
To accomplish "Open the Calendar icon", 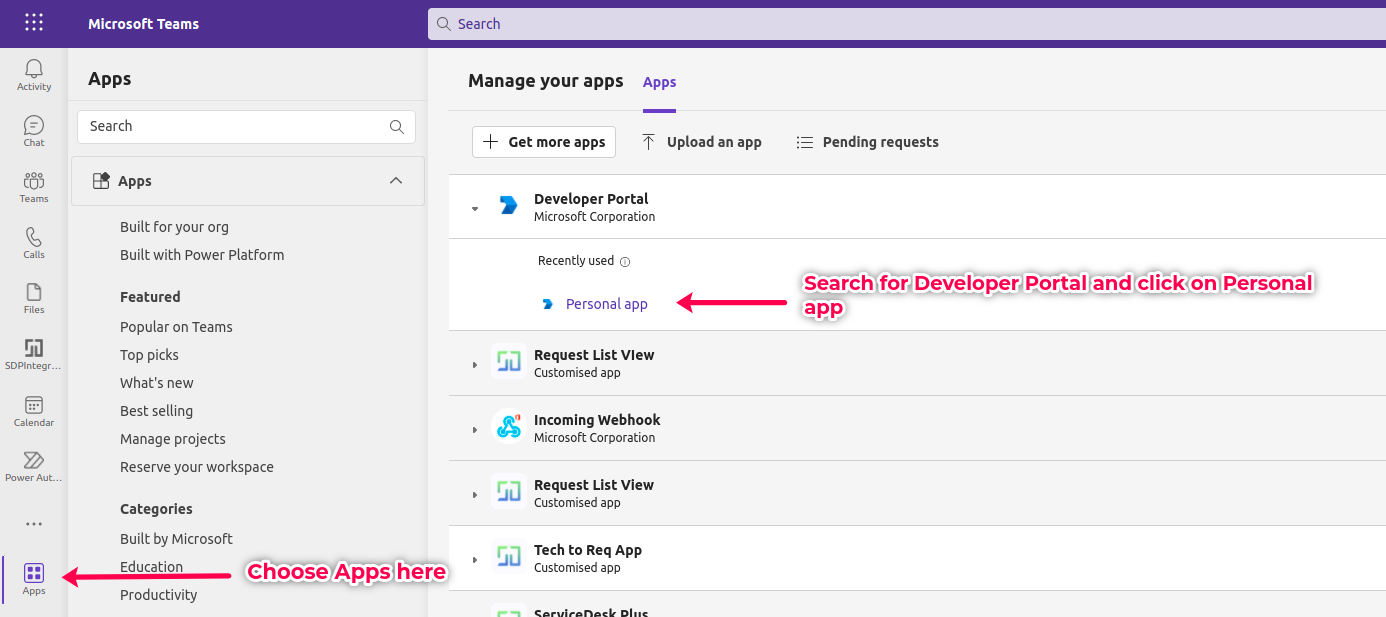I will pyautogui.click(x=34, y=411).
